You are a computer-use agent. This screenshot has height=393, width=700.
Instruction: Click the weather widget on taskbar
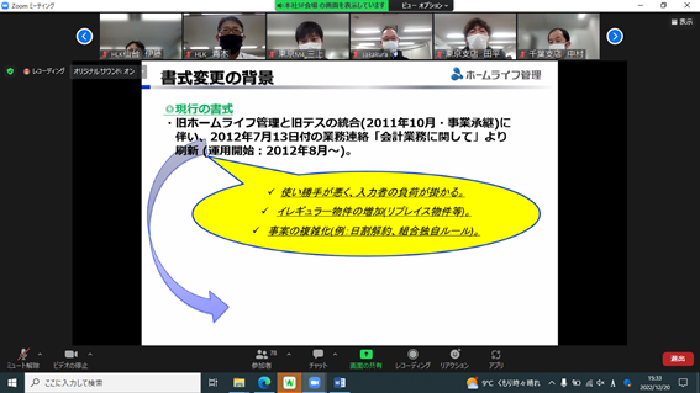pyautogui.click(x=504, y=383)
